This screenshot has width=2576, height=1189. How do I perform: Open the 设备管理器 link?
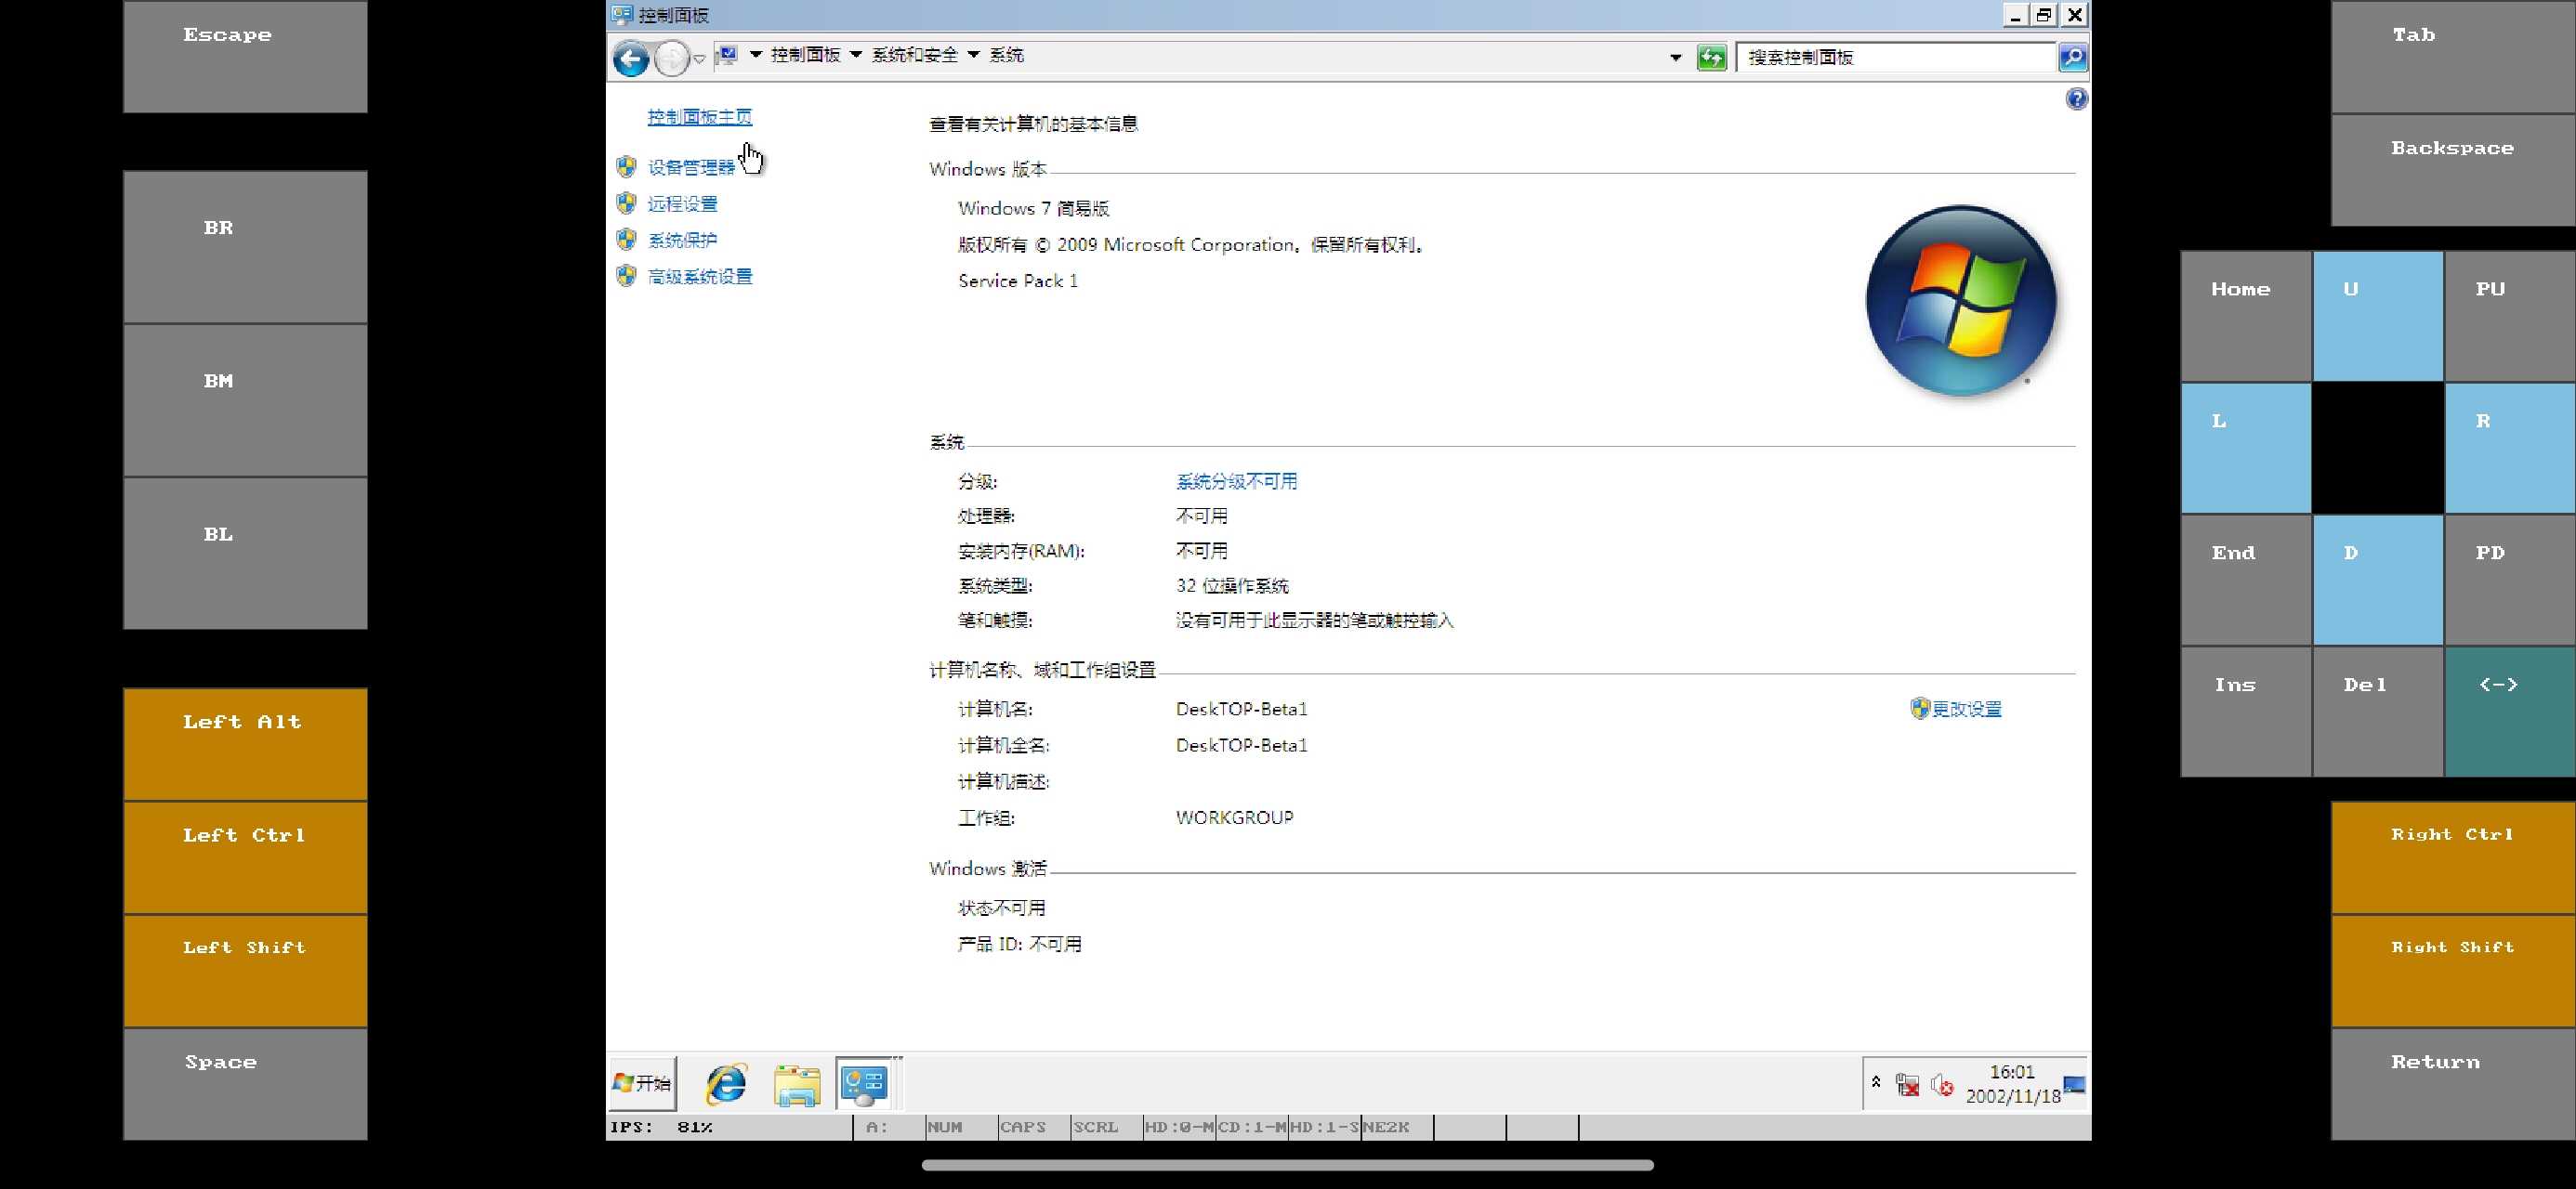[691, 167]
